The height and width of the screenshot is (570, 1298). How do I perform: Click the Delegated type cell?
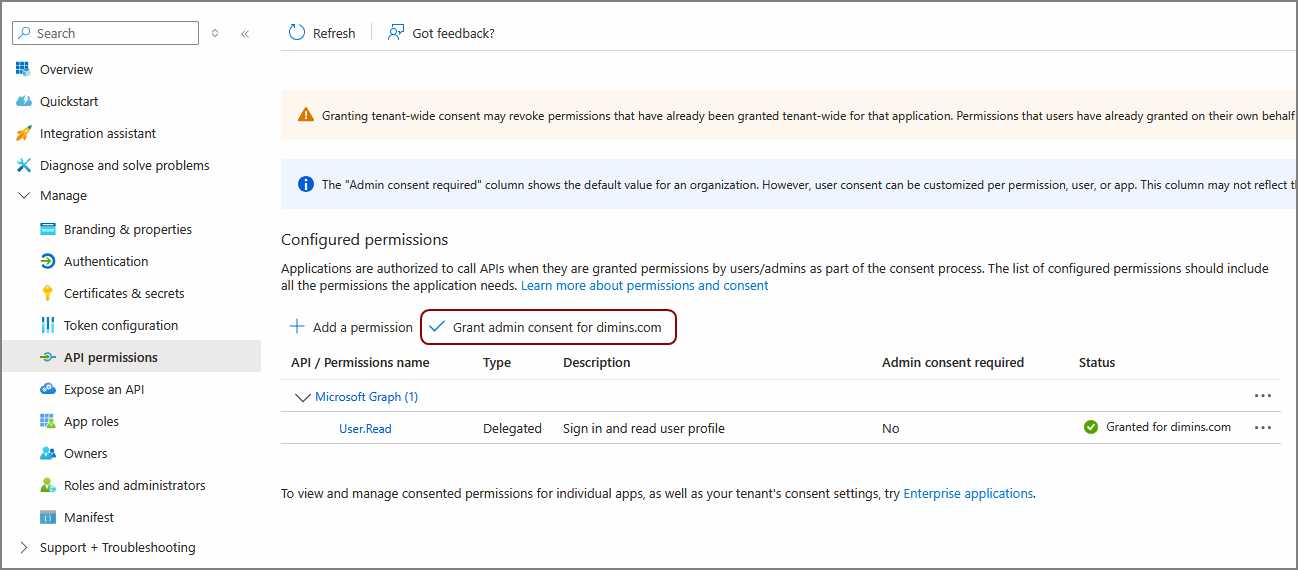[512, 428]
